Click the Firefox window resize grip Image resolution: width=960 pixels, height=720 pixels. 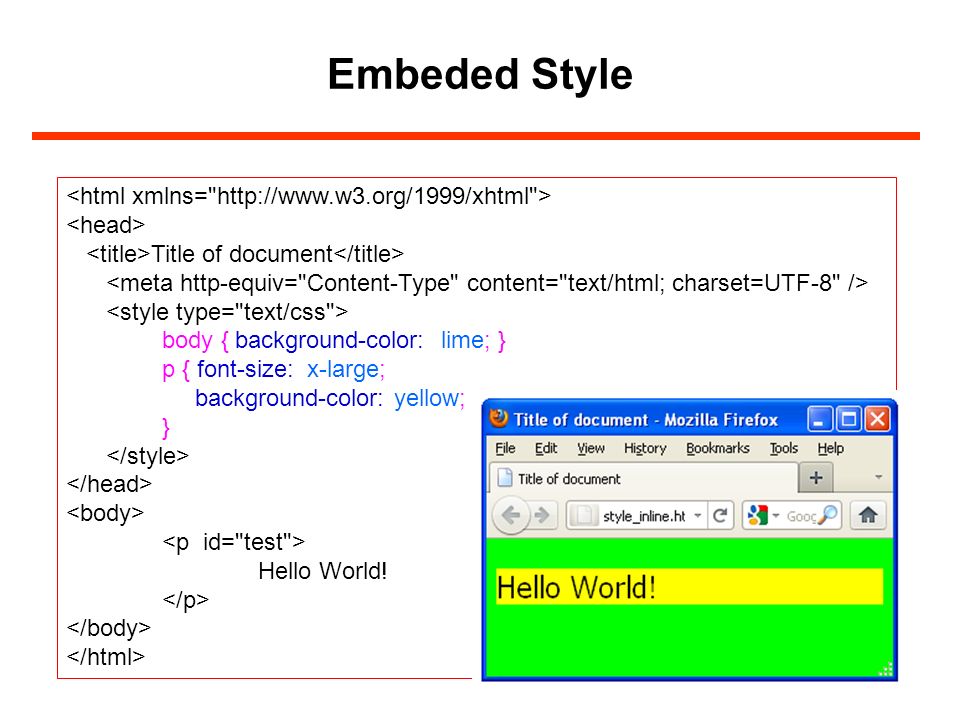tap(886, 669)
